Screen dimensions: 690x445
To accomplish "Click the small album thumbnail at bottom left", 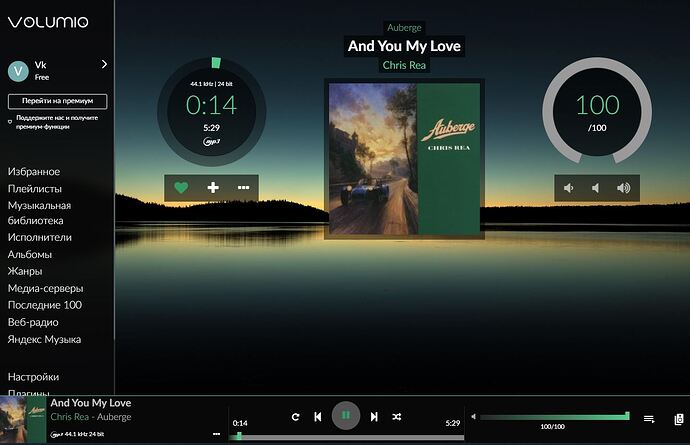I will tap(23, 419).
